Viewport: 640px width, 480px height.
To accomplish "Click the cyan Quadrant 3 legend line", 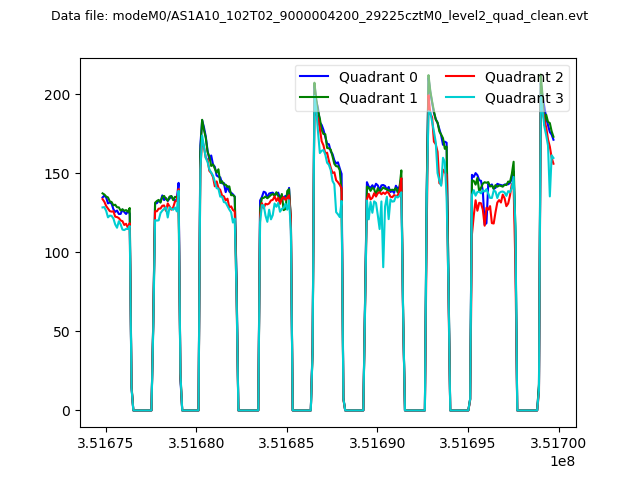I will click(461, 97).
